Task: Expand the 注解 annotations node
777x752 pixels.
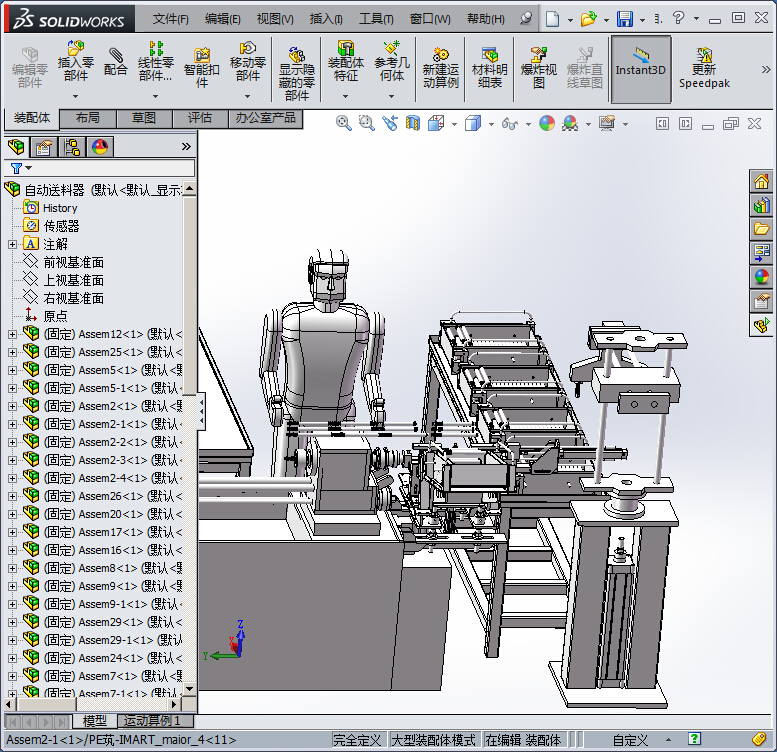Action: pyautogui.click(x=12, y=244)
